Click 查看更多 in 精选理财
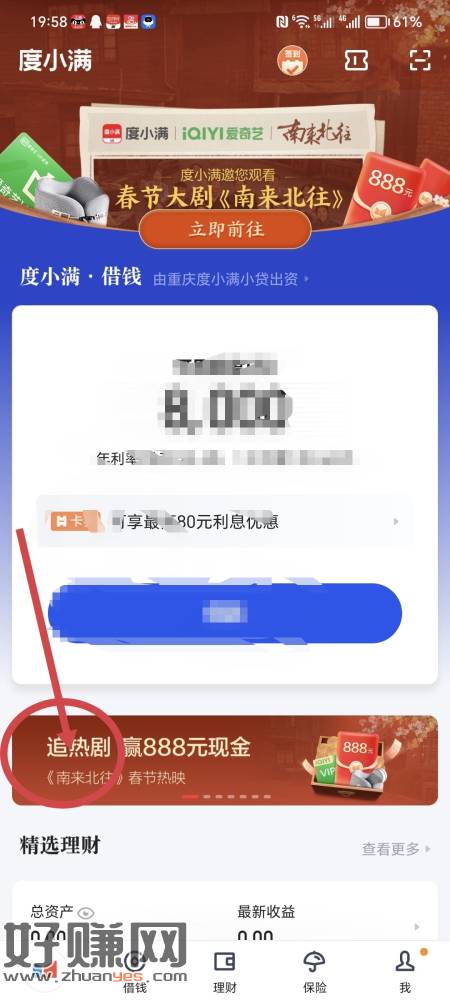 click(x=396, y=849)
